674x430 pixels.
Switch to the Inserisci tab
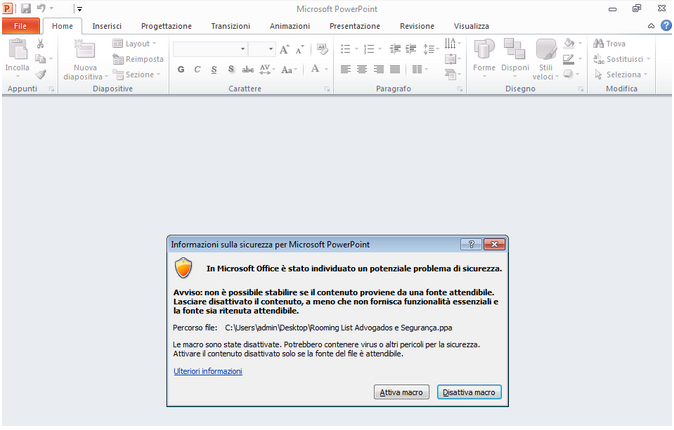[107, 26]
